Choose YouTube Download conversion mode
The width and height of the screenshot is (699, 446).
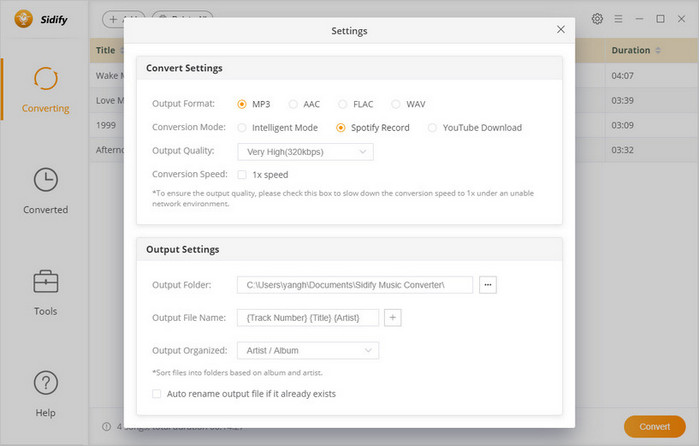point(432,128)
